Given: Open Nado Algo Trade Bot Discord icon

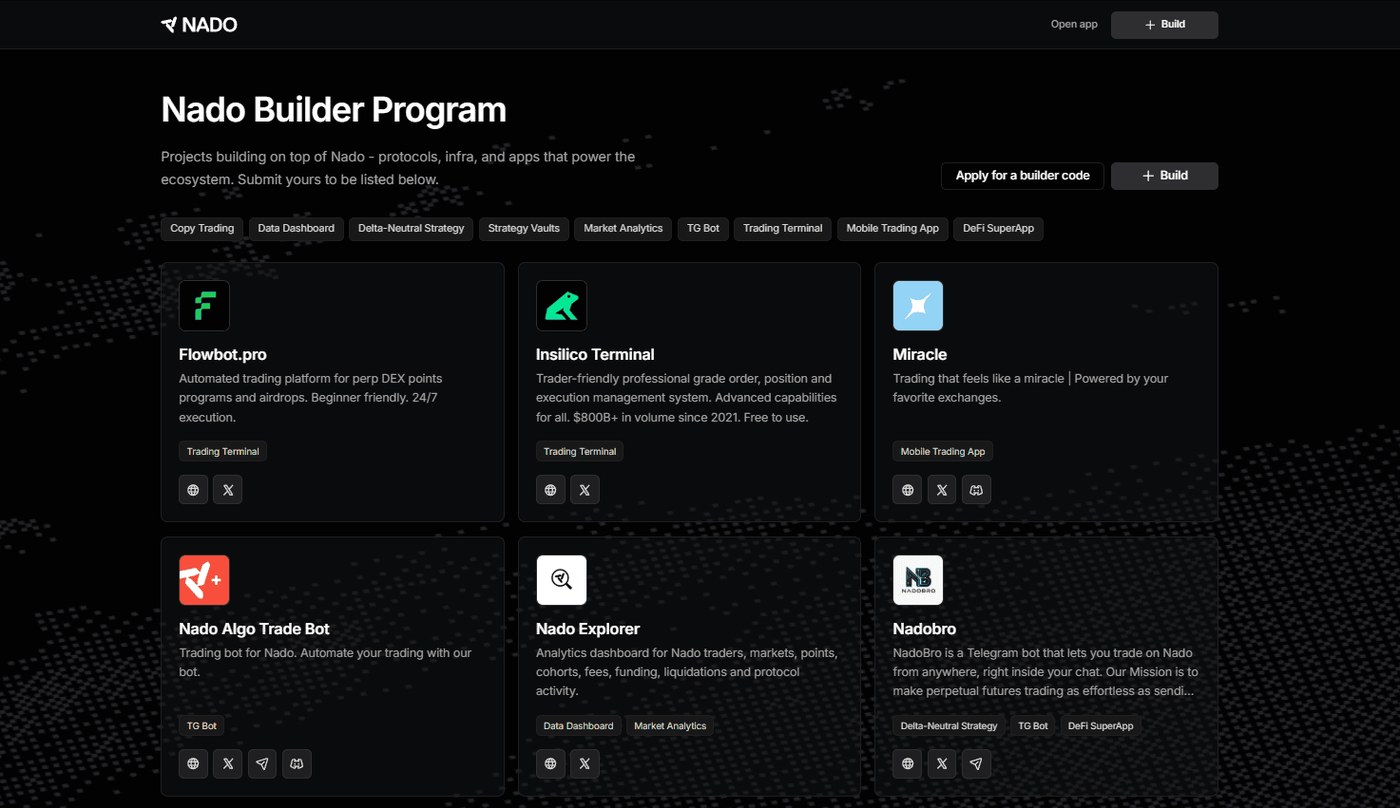Looking at the screenshot, I should (x=297, y=764).
